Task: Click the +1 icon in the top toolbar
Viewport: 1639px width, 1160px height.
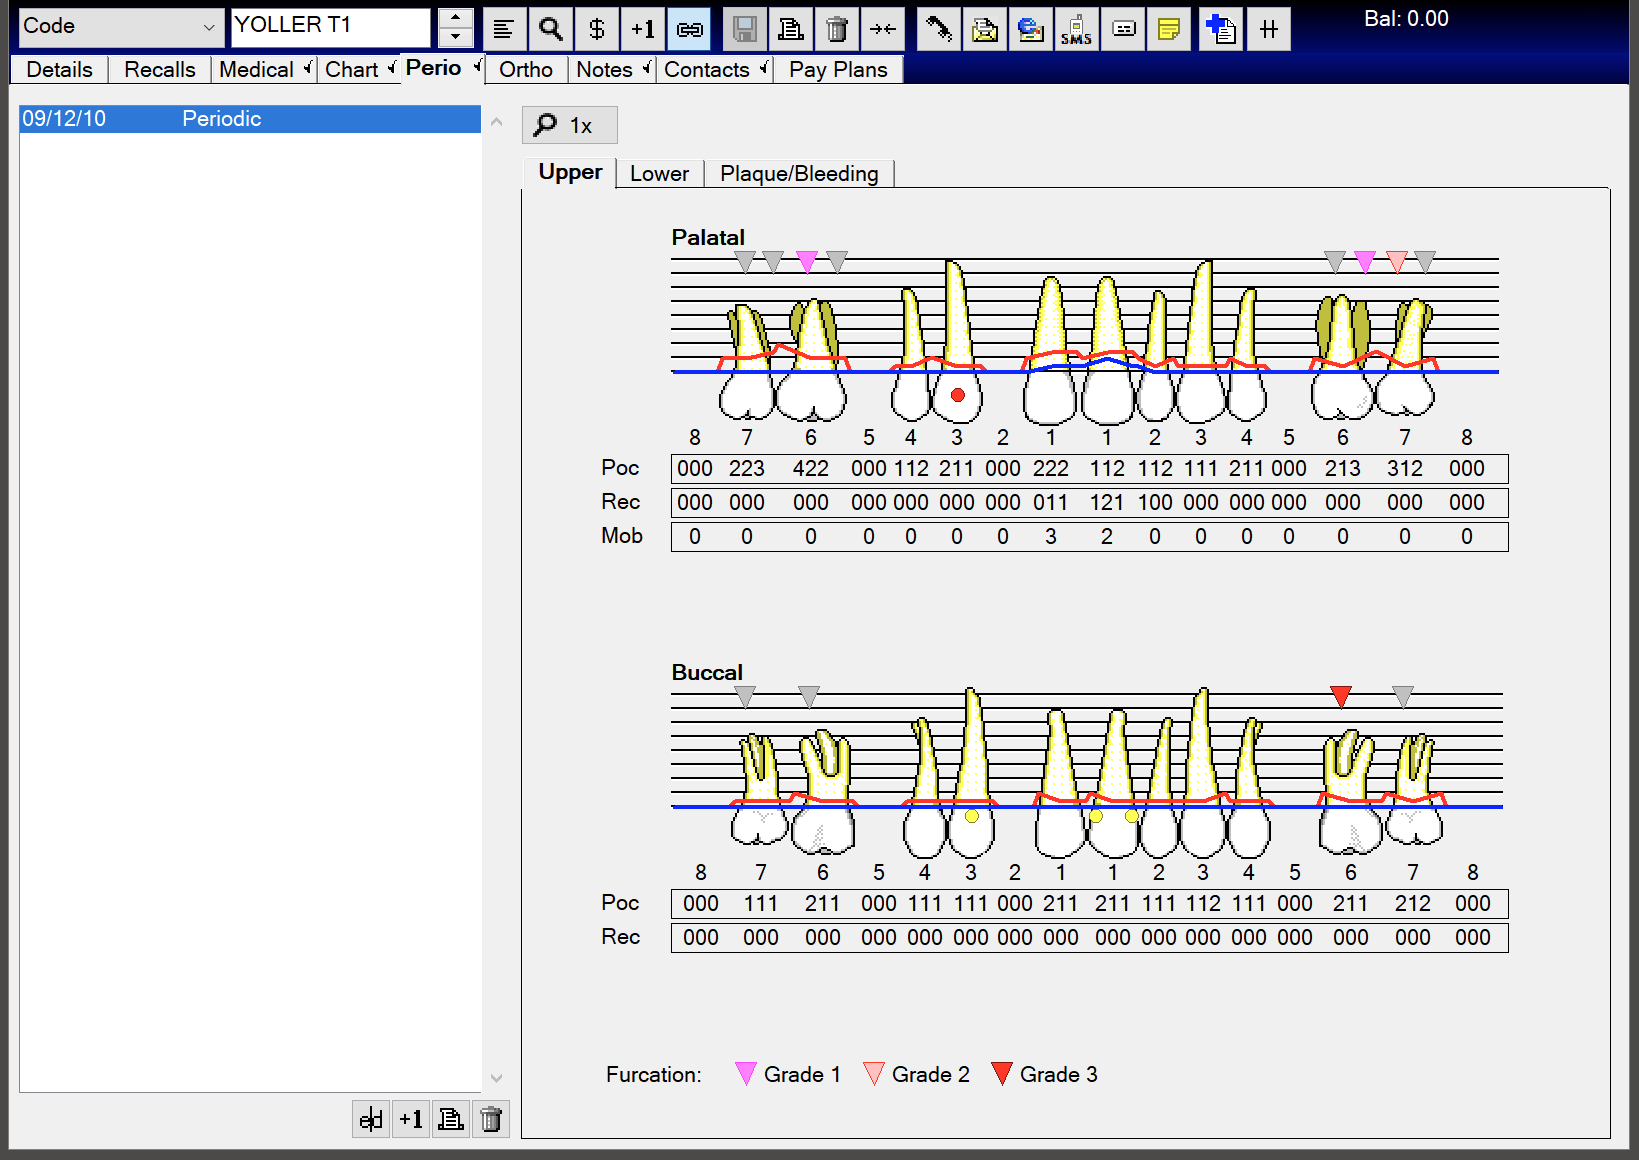Action: (643, 28)
